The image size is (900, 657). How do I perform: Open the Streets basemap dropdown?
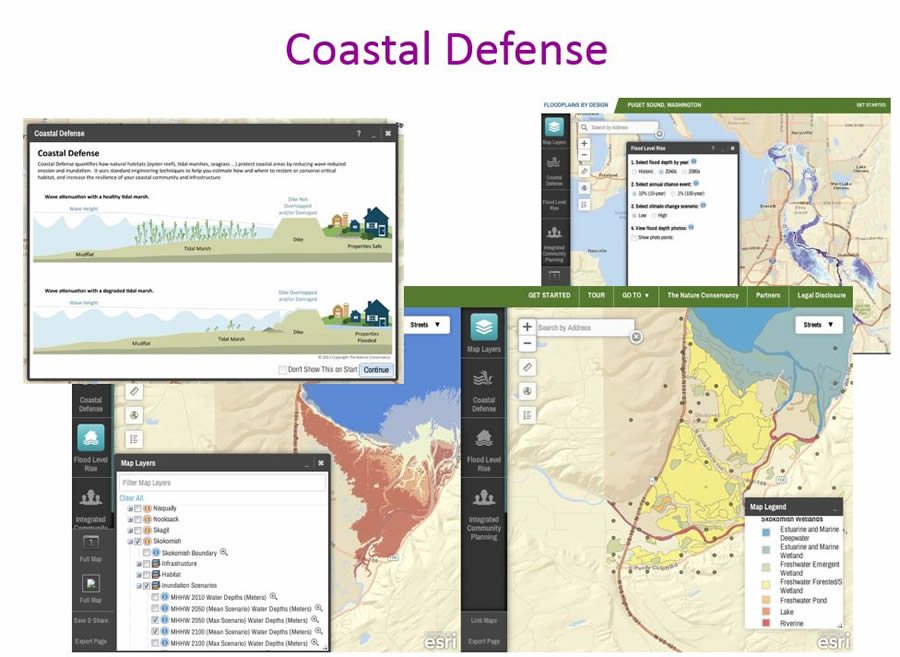[x=817, y=324]
